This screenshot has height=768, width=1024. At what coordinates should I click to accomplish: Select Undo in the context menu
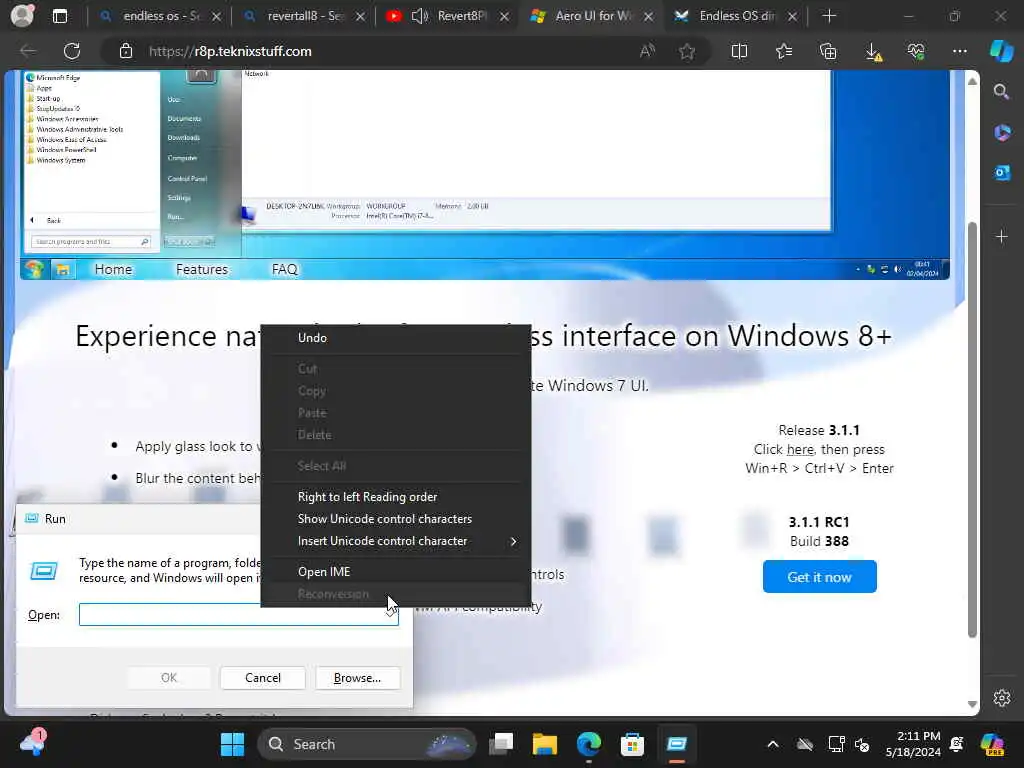point(396,338)
